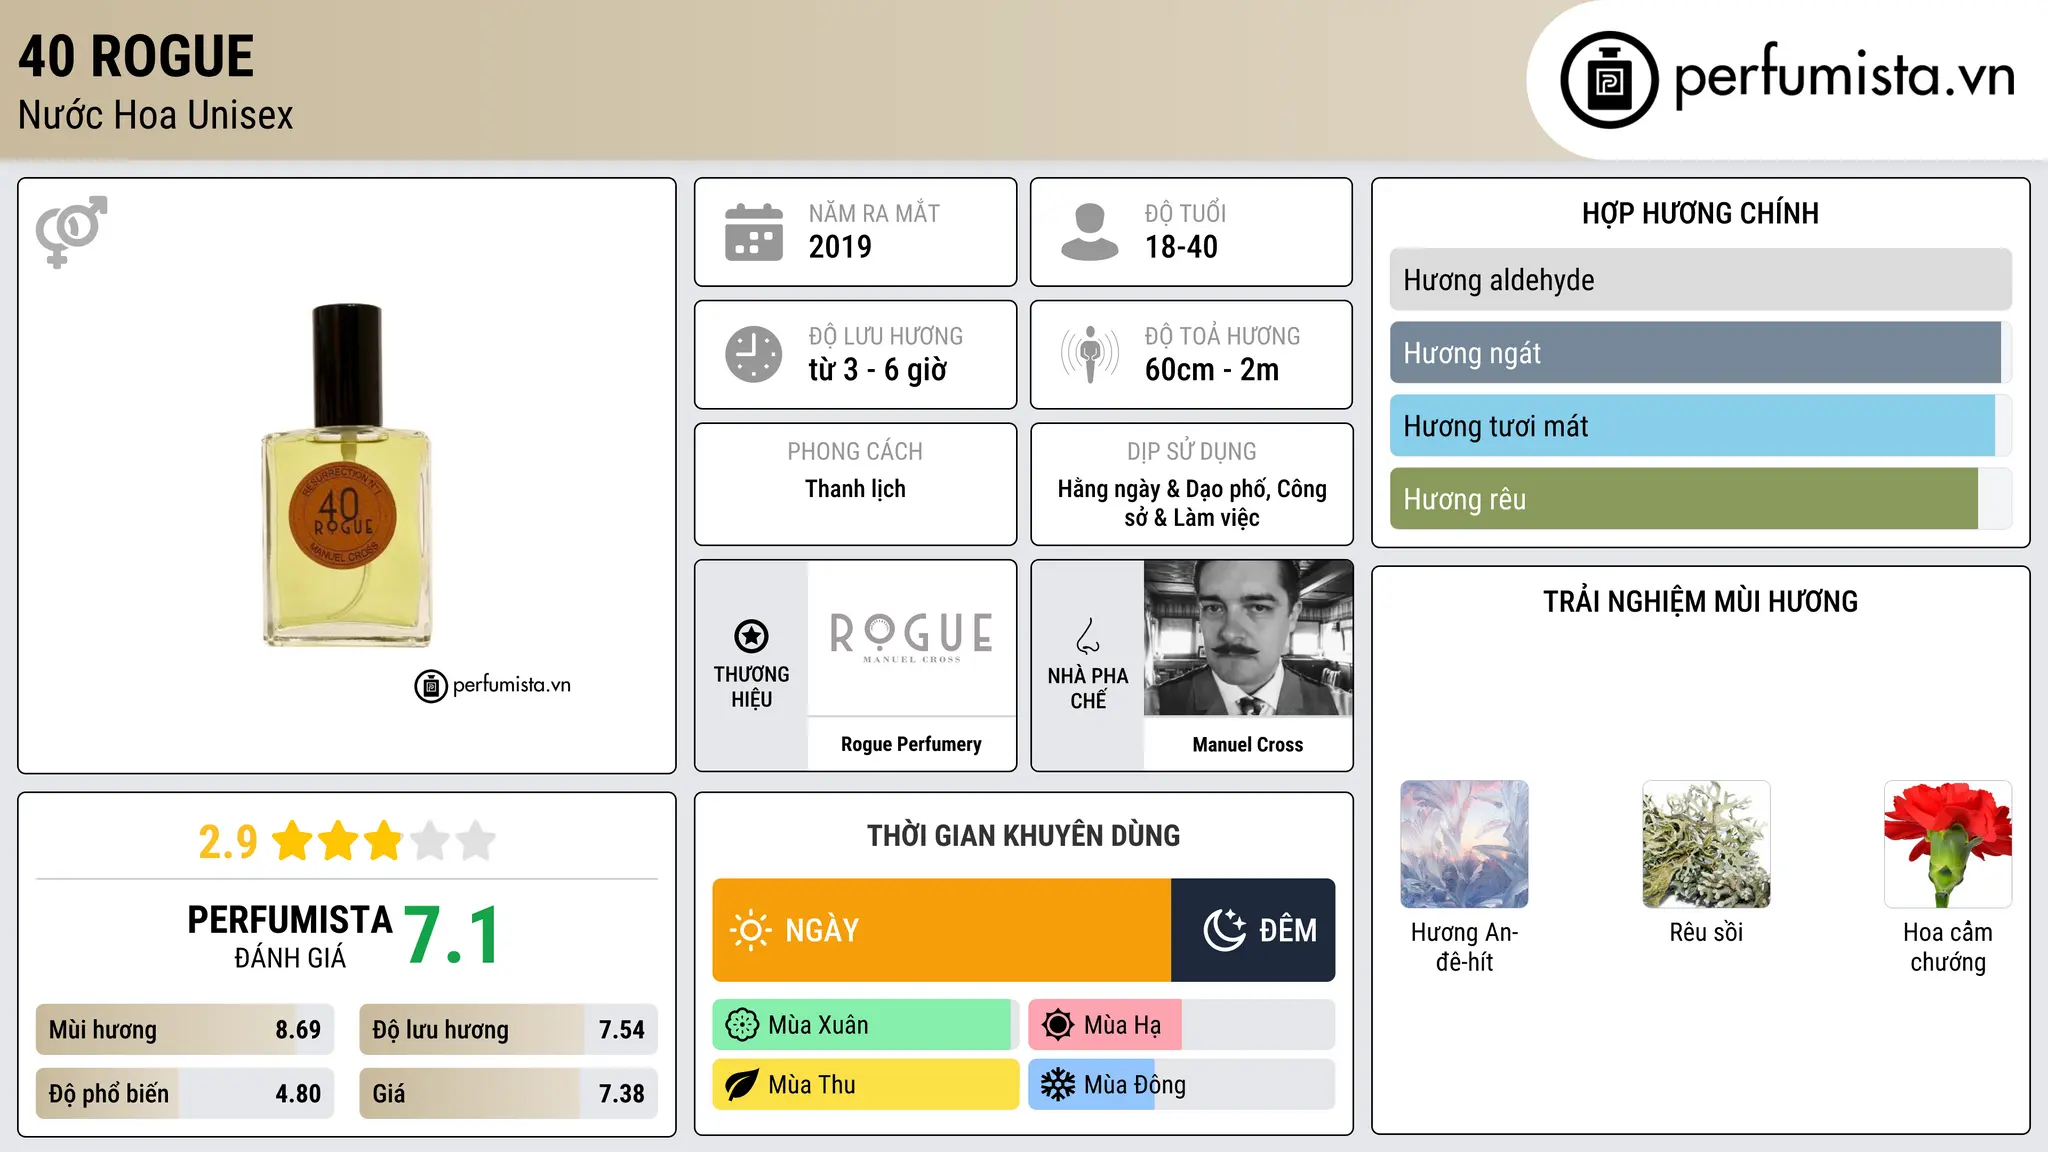Open the Manuel Cross perfumer photo
2048x1152 pixels.
[1248, 637]
